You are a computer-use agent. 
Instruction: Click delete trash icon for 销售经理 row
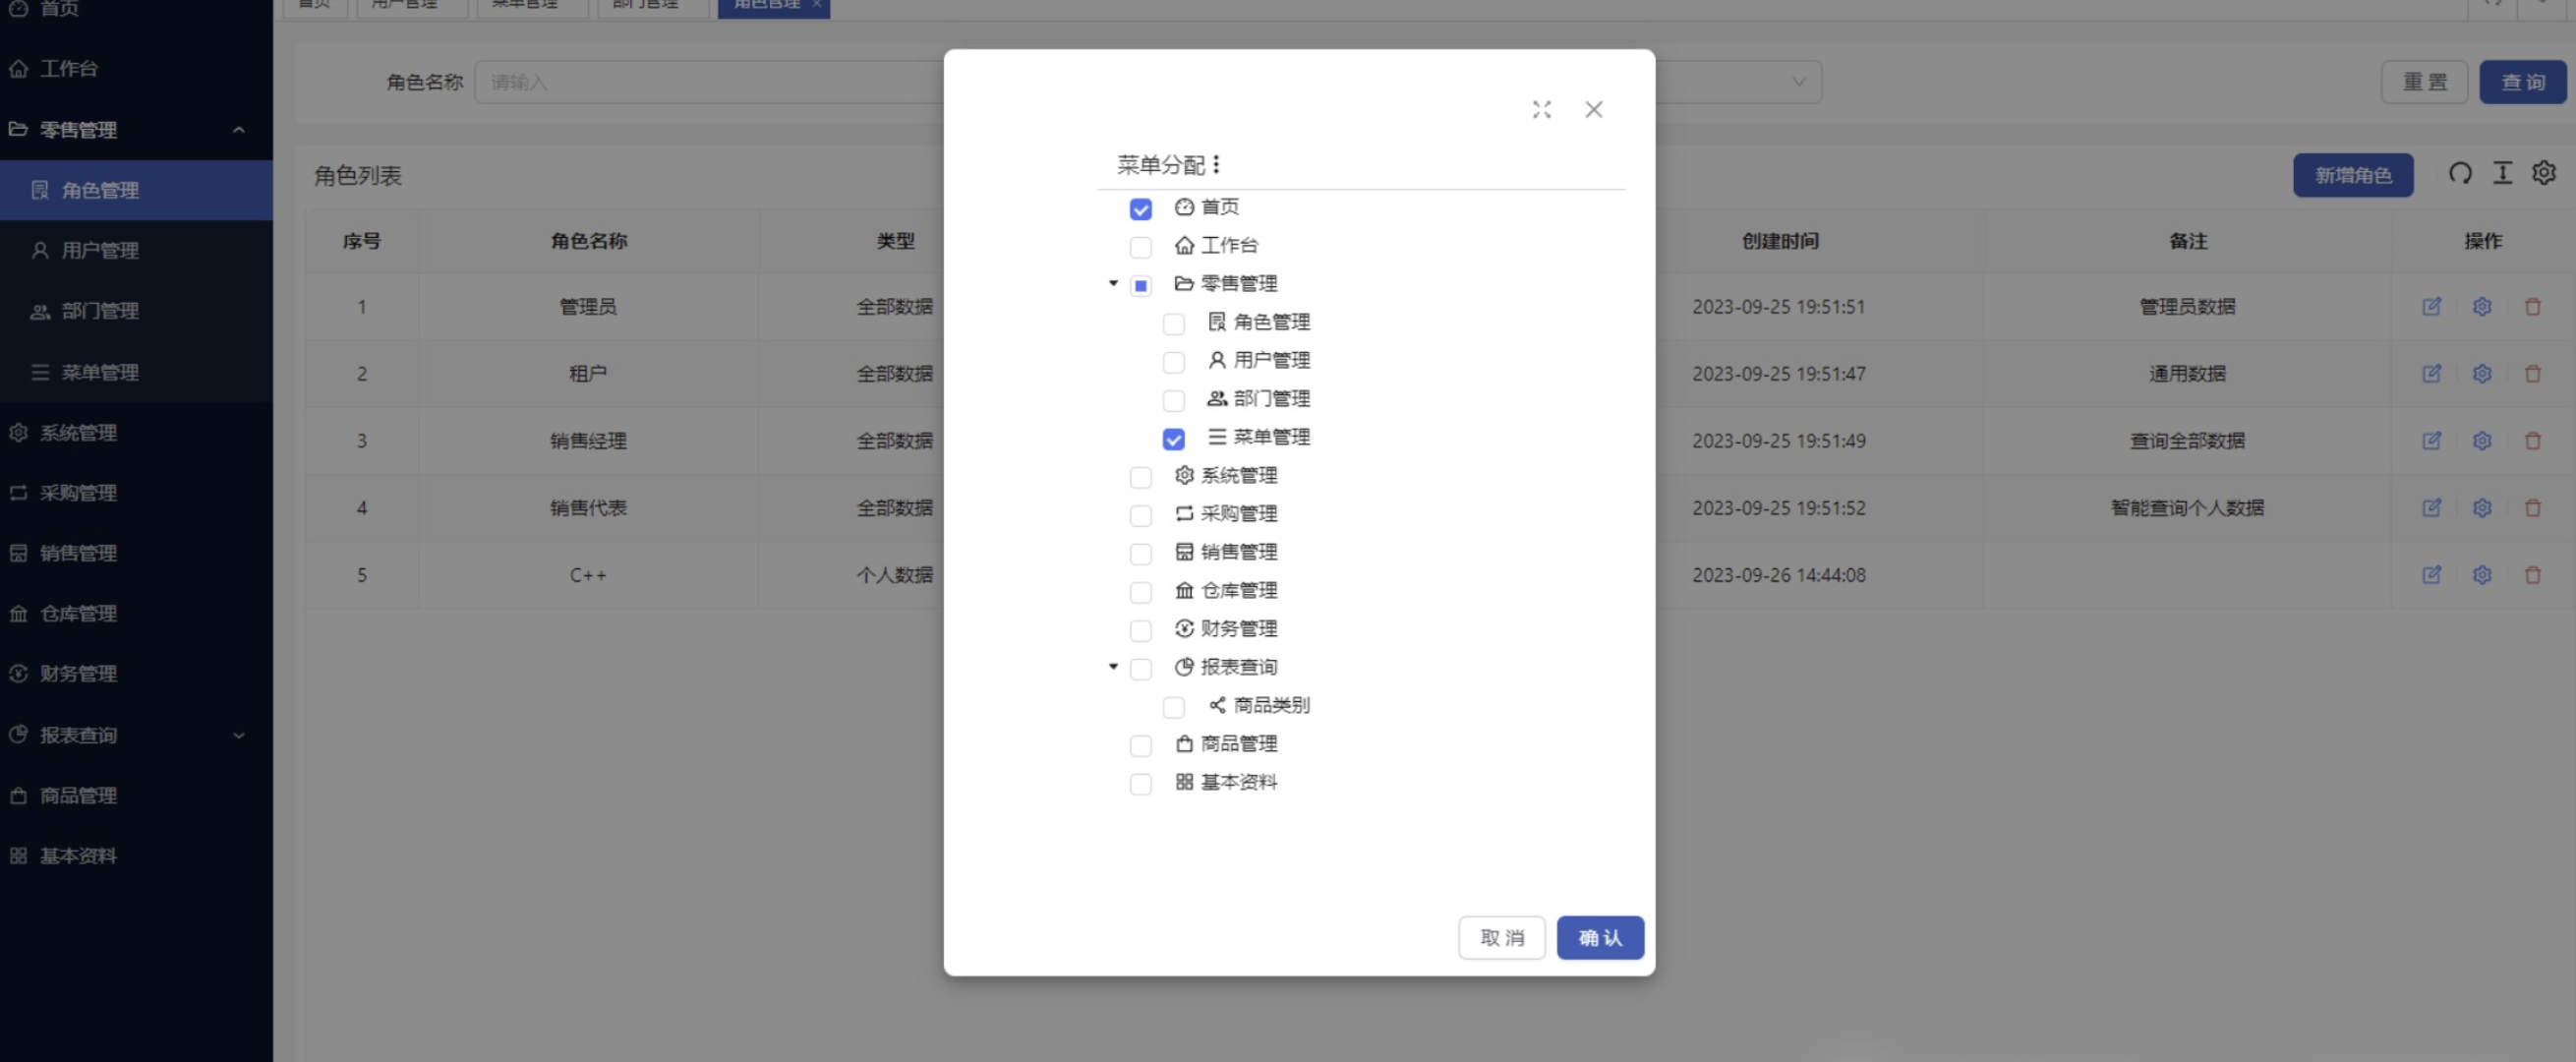tap(2532, 441)
